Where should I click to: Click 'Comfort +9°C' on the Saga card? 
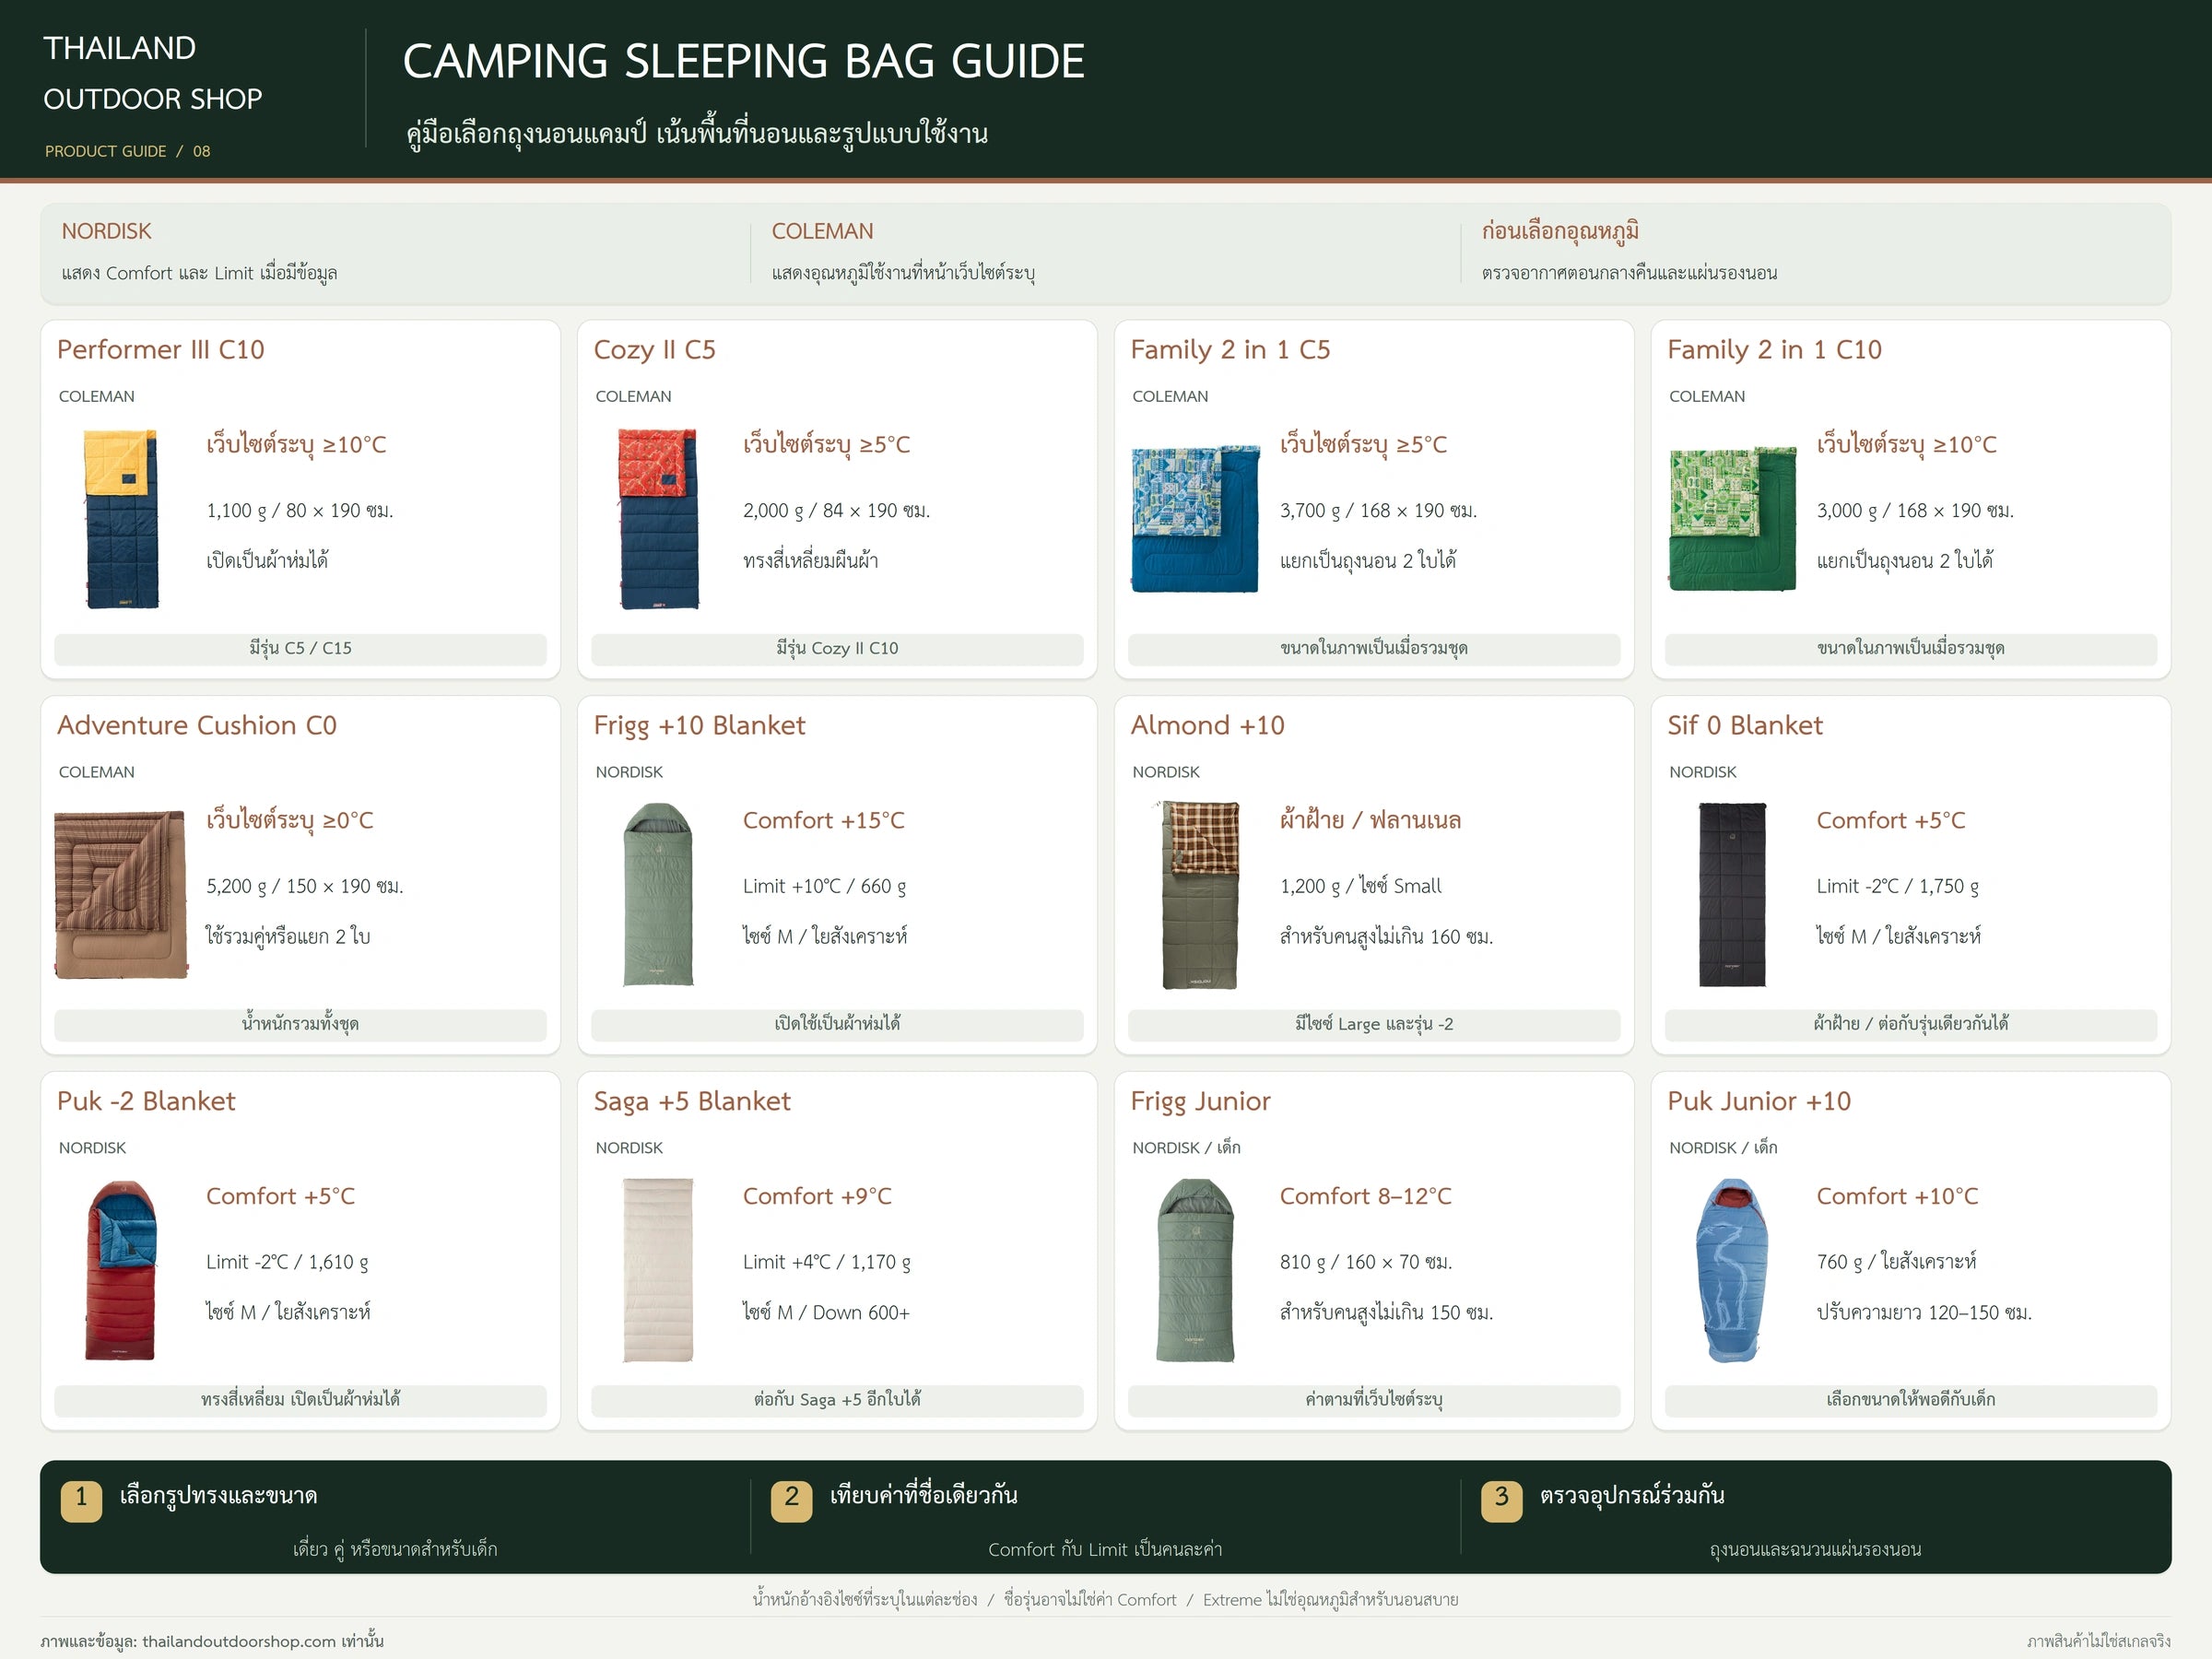tap(817, 1196)
